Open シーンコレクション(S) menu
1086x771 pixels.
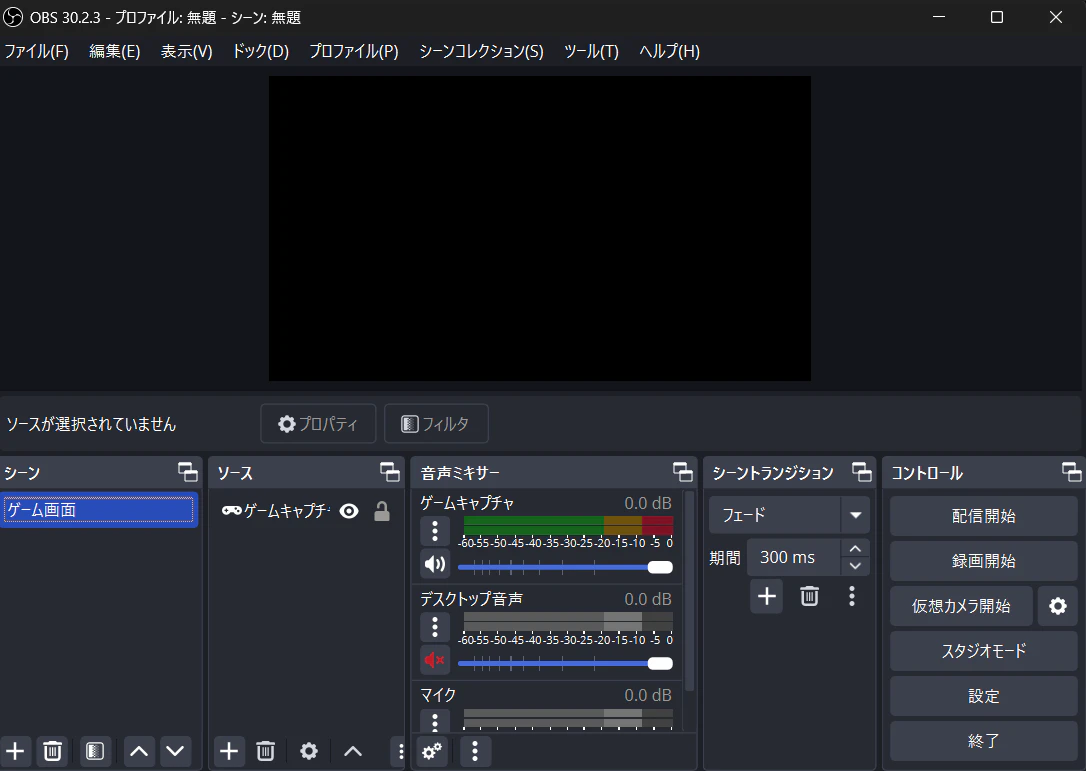click(x=481, y=51)
